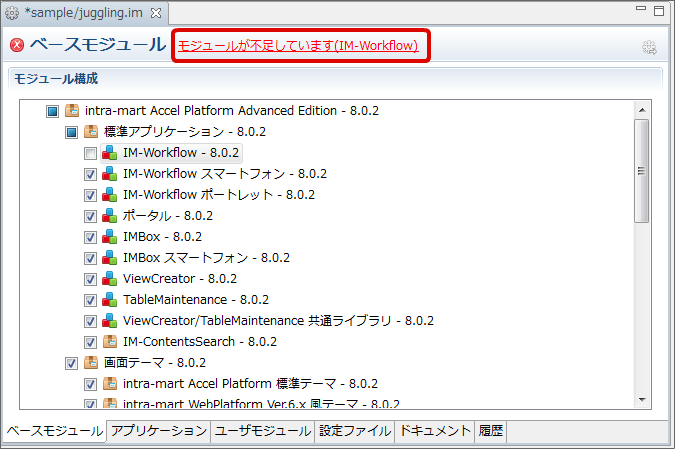Click the blocks icon for IM-Workflow スマートフォン
Image resolution: width=675 pixels, height=449 pixels.
coord(110,174)
